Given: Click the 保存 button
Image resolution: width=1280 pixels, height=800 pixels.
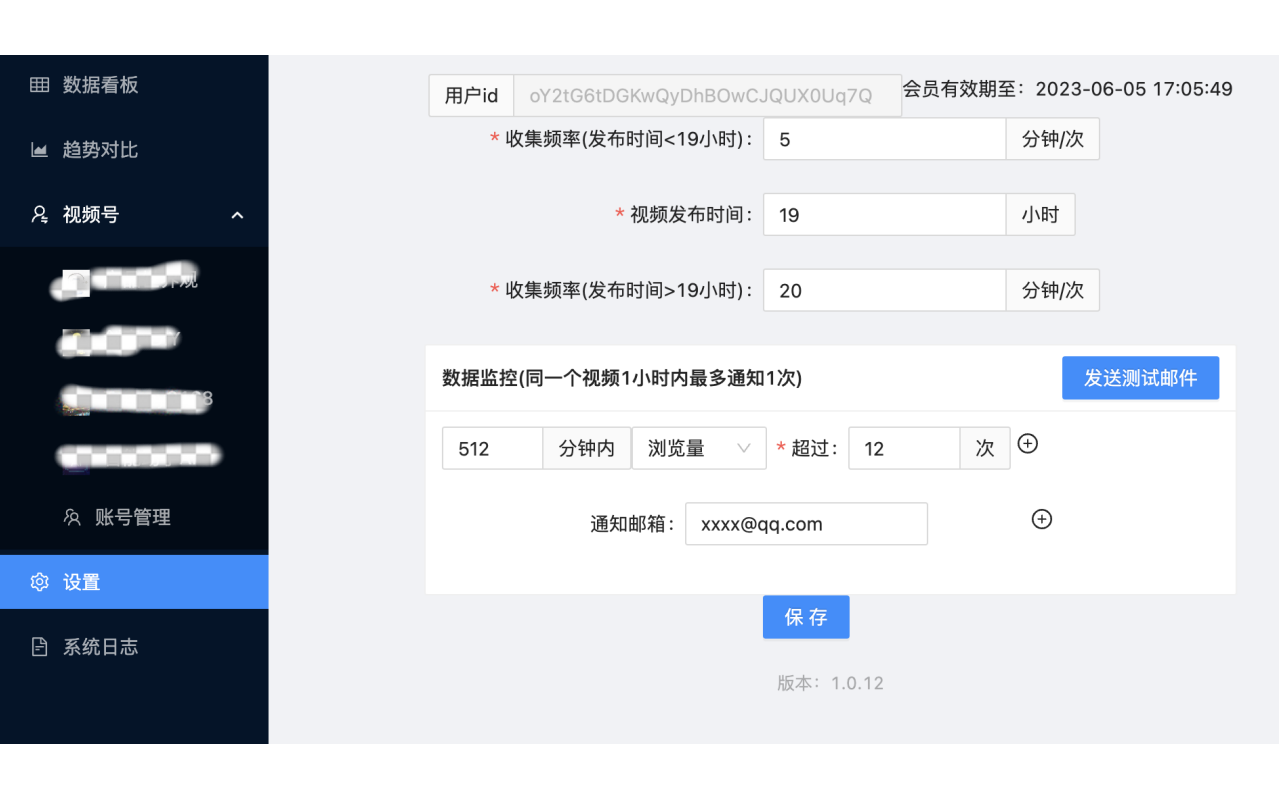Looking at the screenshot, I should pos(806,617).
